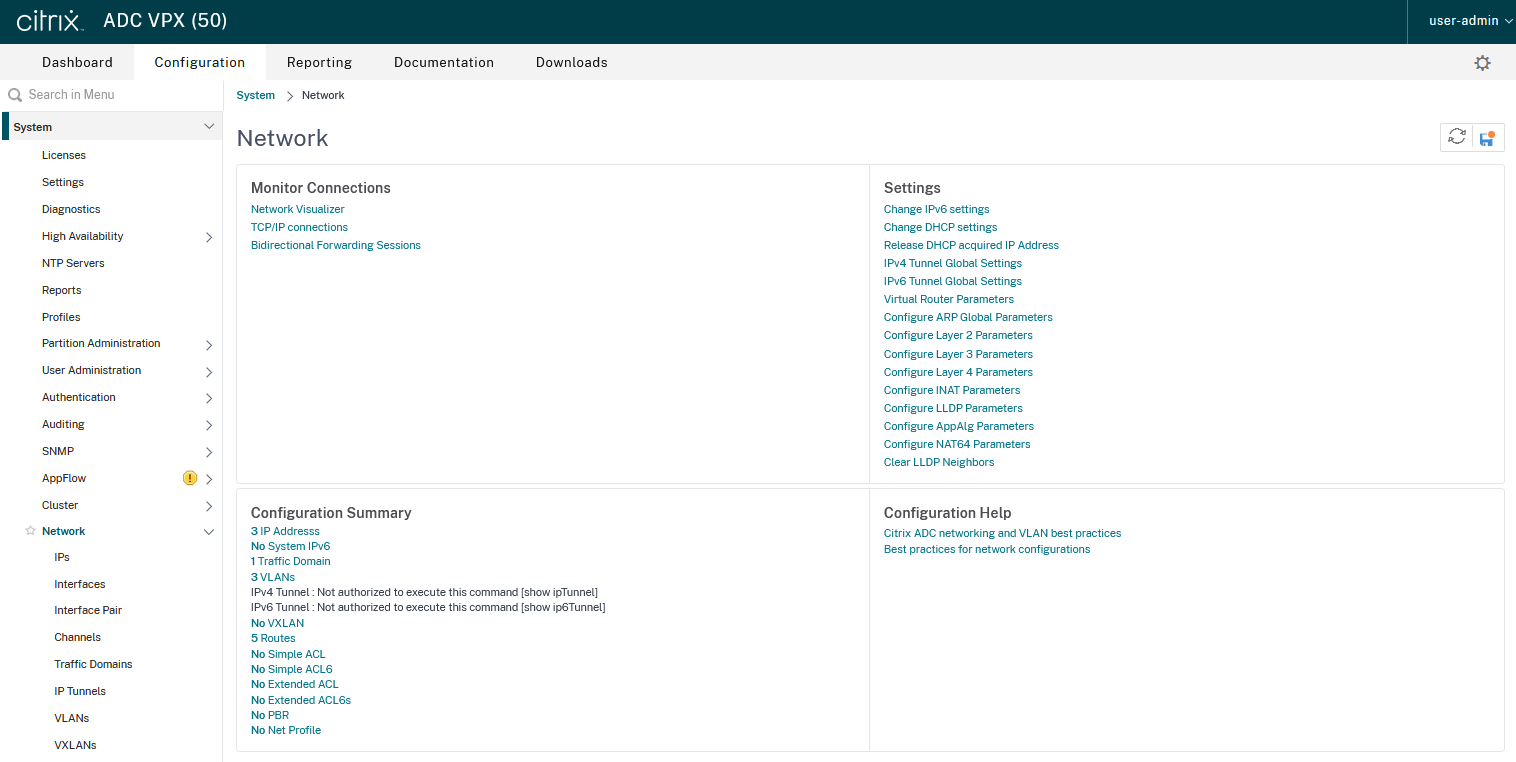Click the AppFlow yellow warning icon
This screenshot has height=762, width=1516.
[x=190, y=478]
